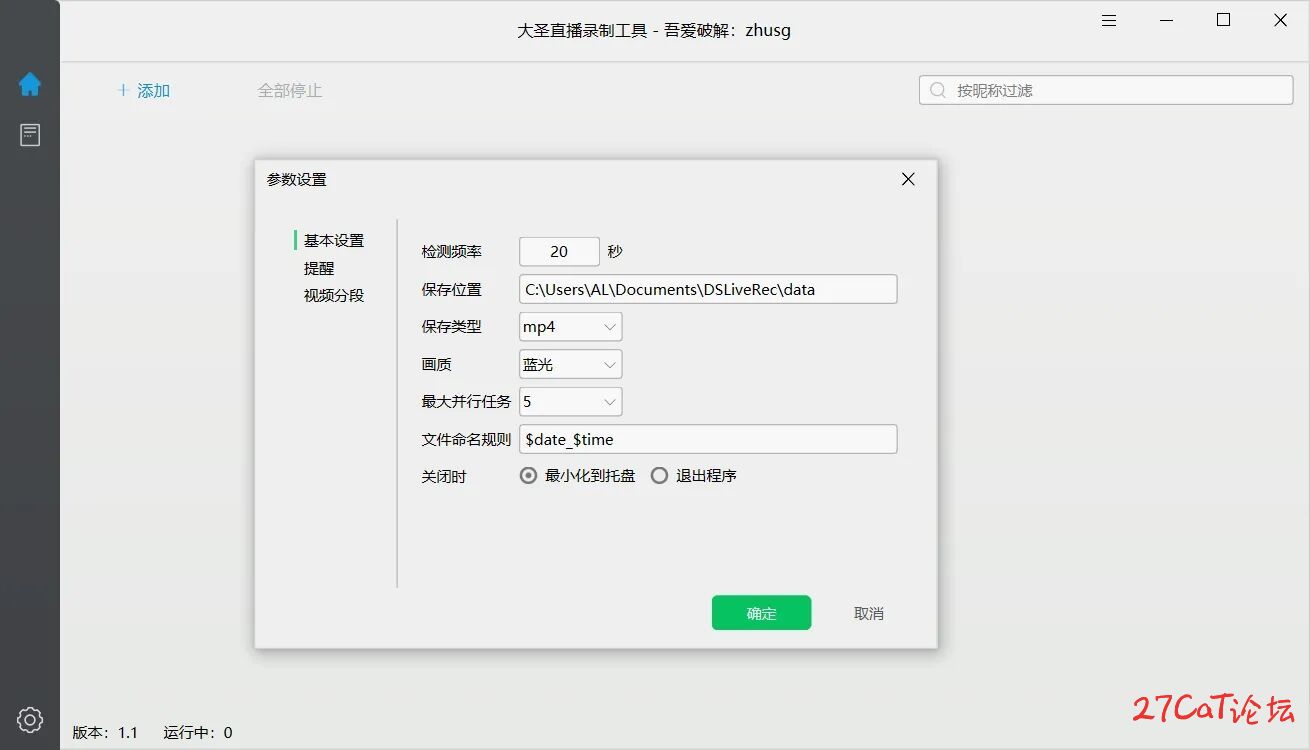Click the 版本：1.1 status text
The width and height of the screenshot is (1310, 750).
coord(105,732)
